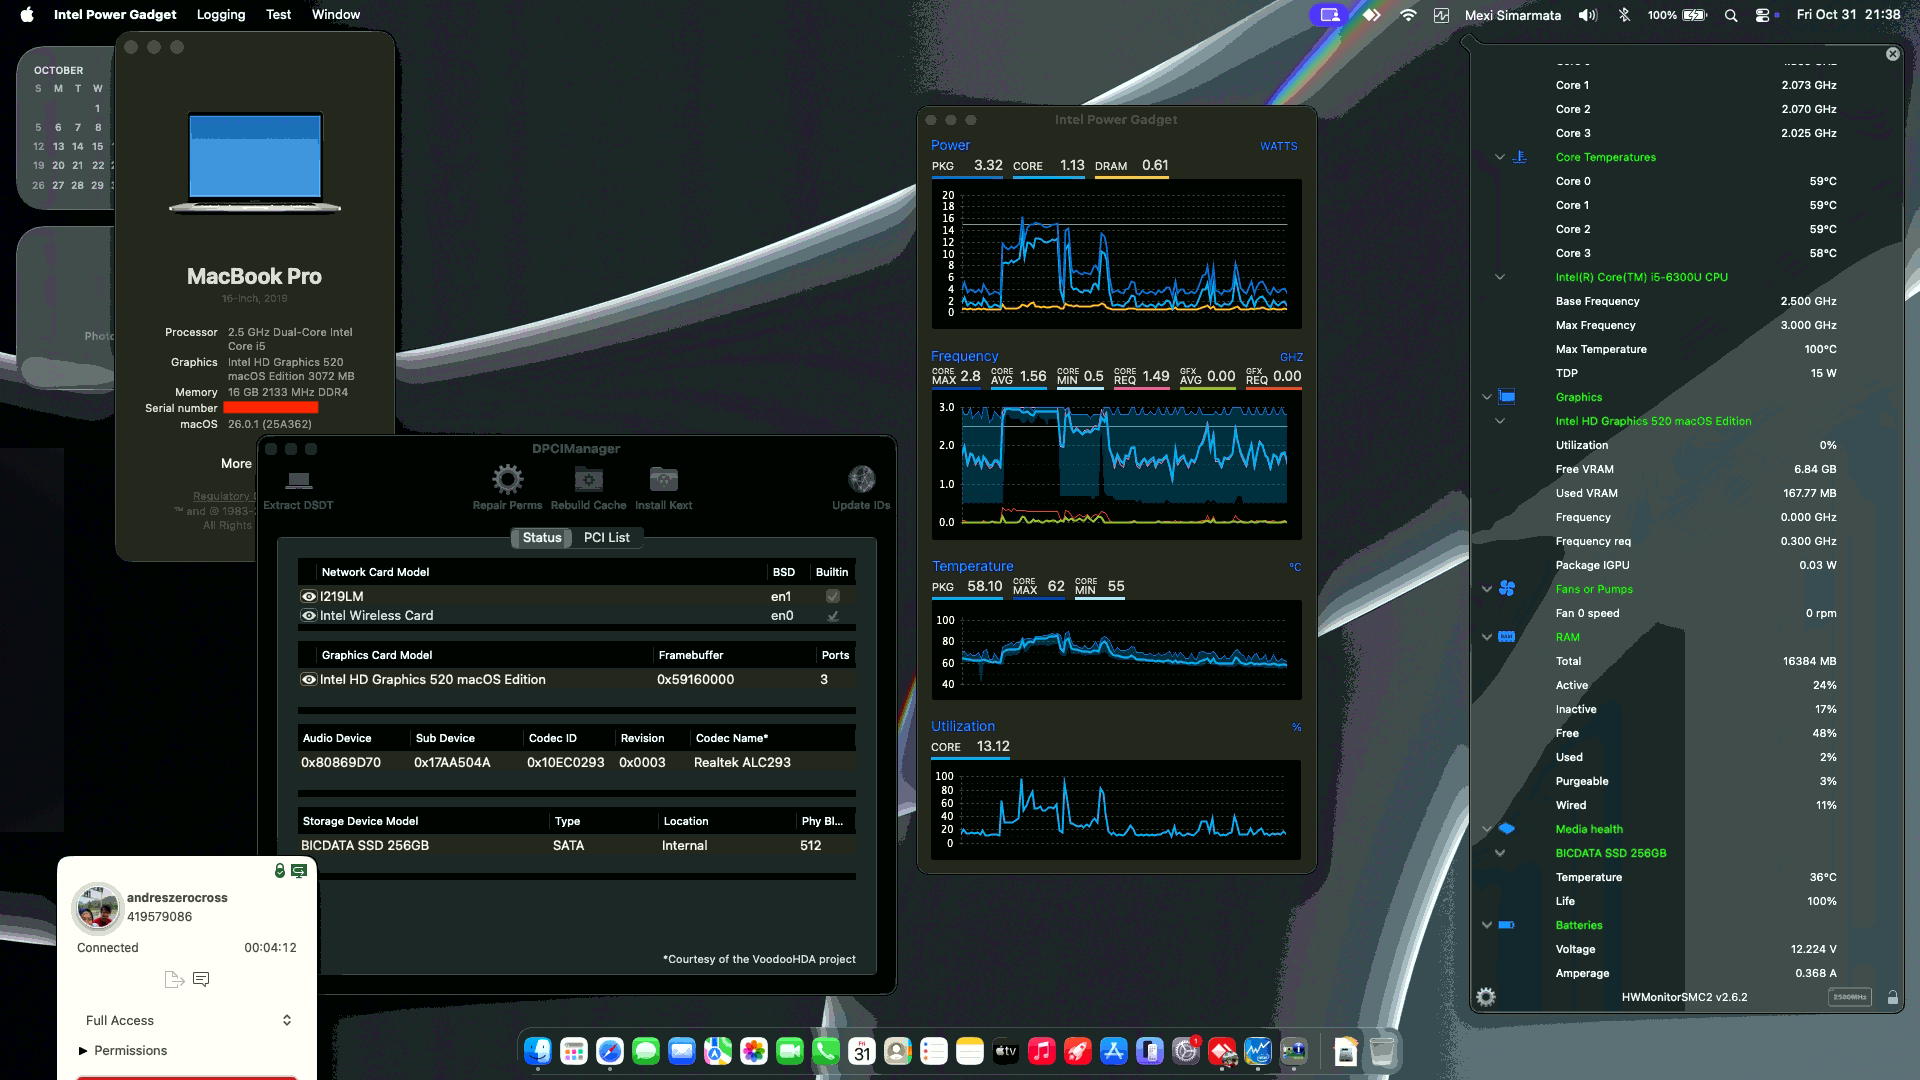Open iPhone Mirroring from the Dock
1920x1080 pixels.
(x=1150, y=1051)
